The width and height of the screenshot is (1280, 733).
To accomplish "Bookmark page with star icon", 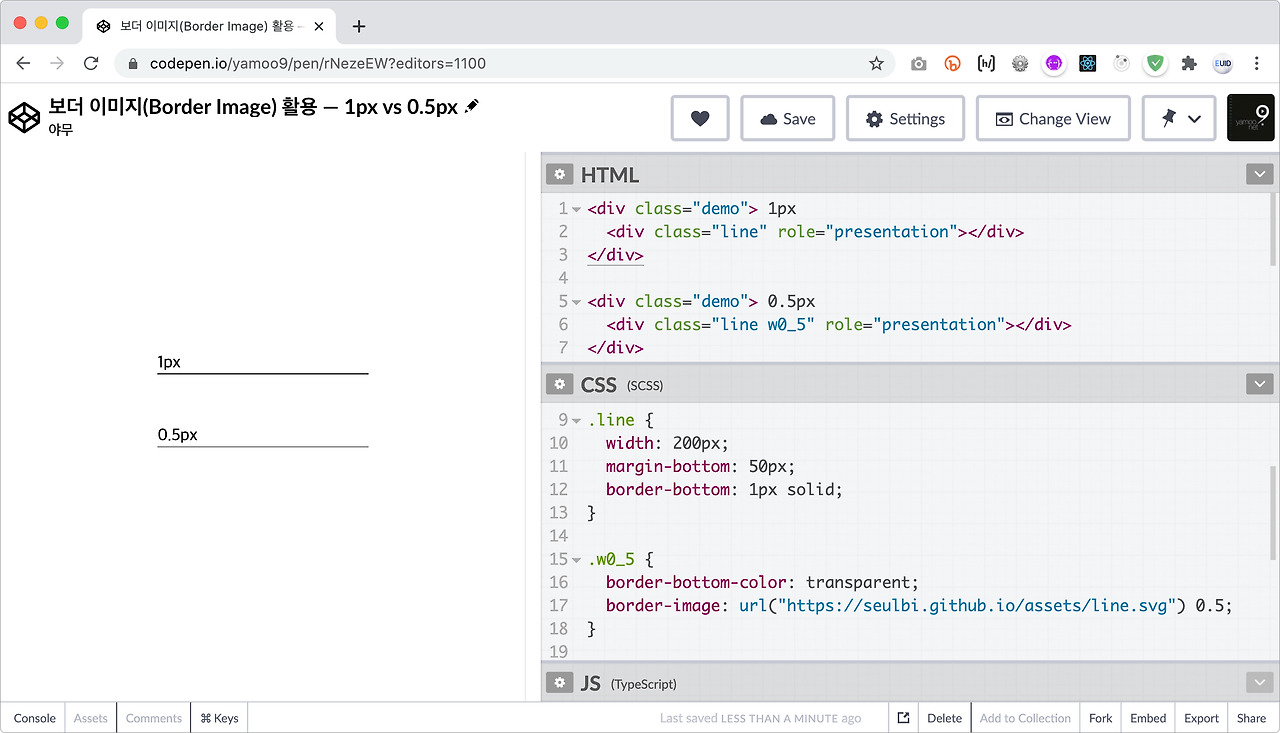I will pos(876,63).
